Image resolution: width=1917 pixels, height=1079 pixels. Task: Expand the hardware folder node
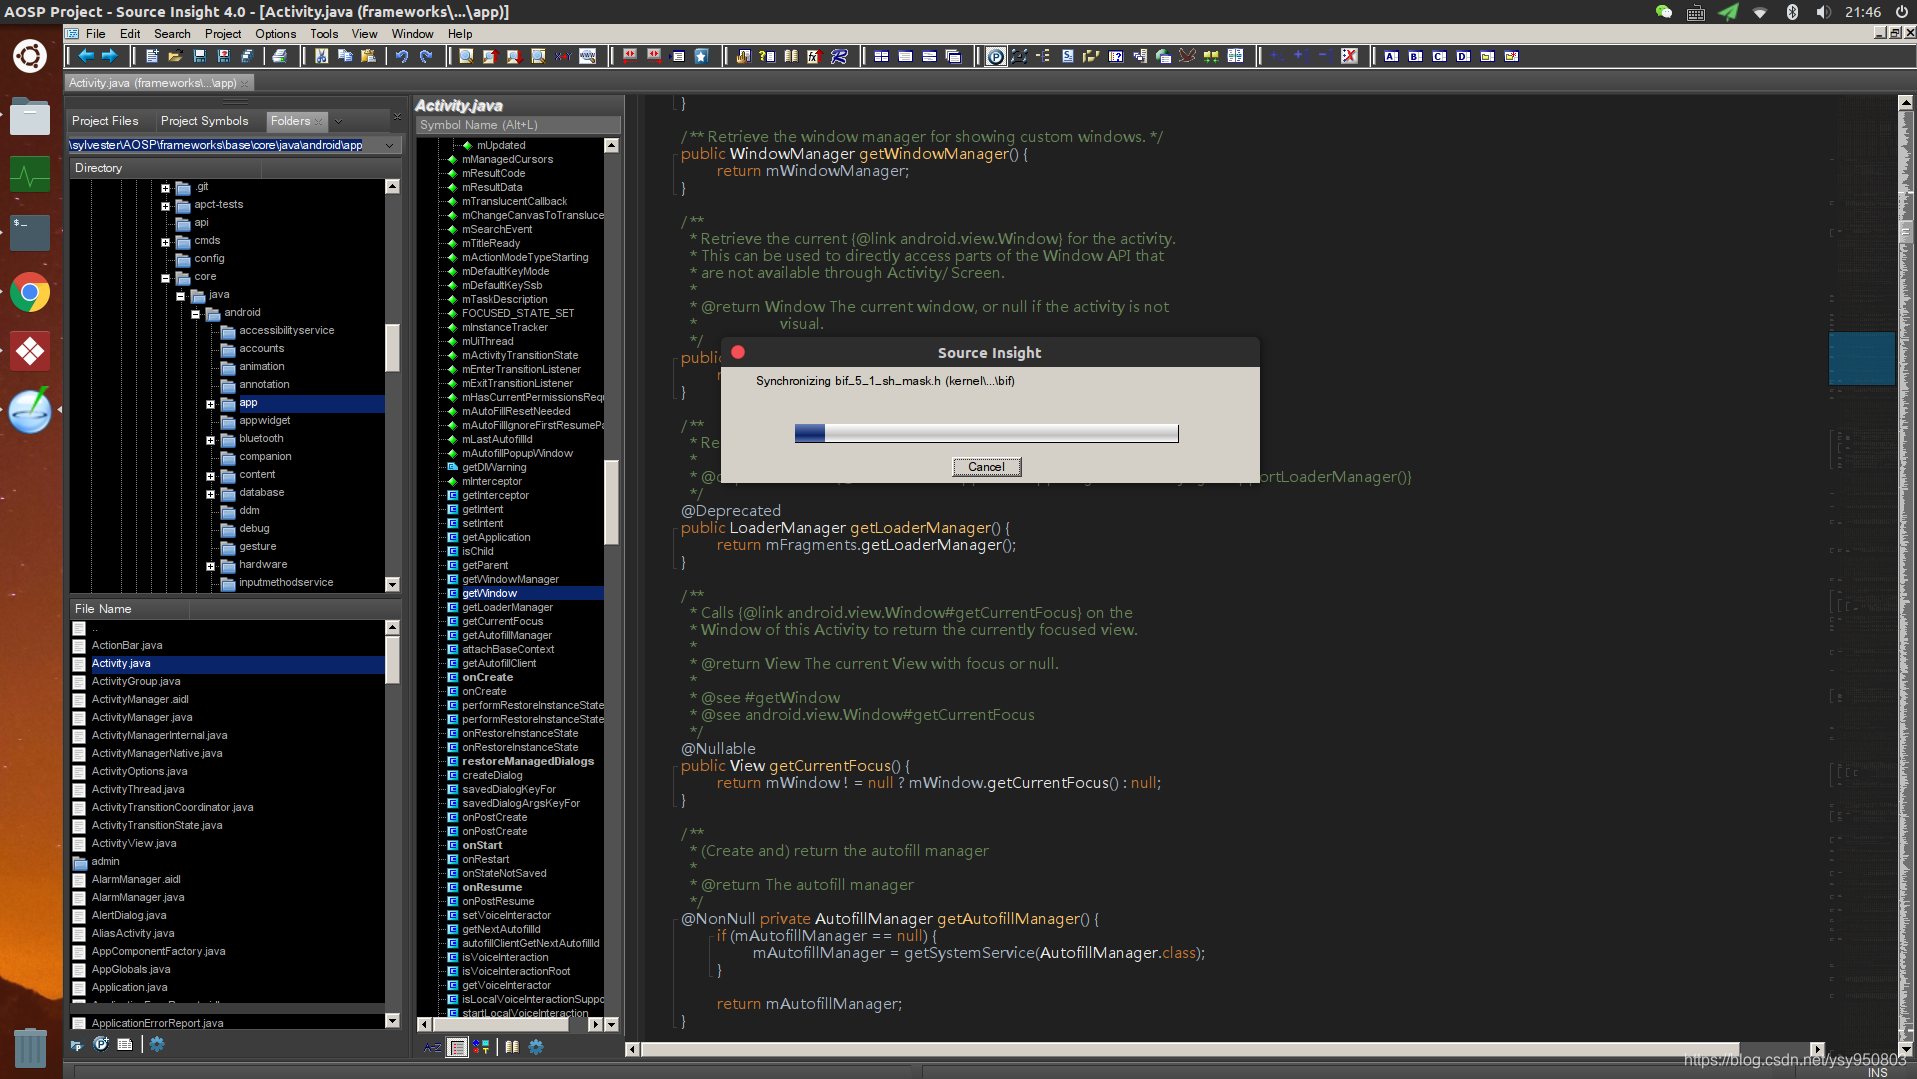click(211, 566)
